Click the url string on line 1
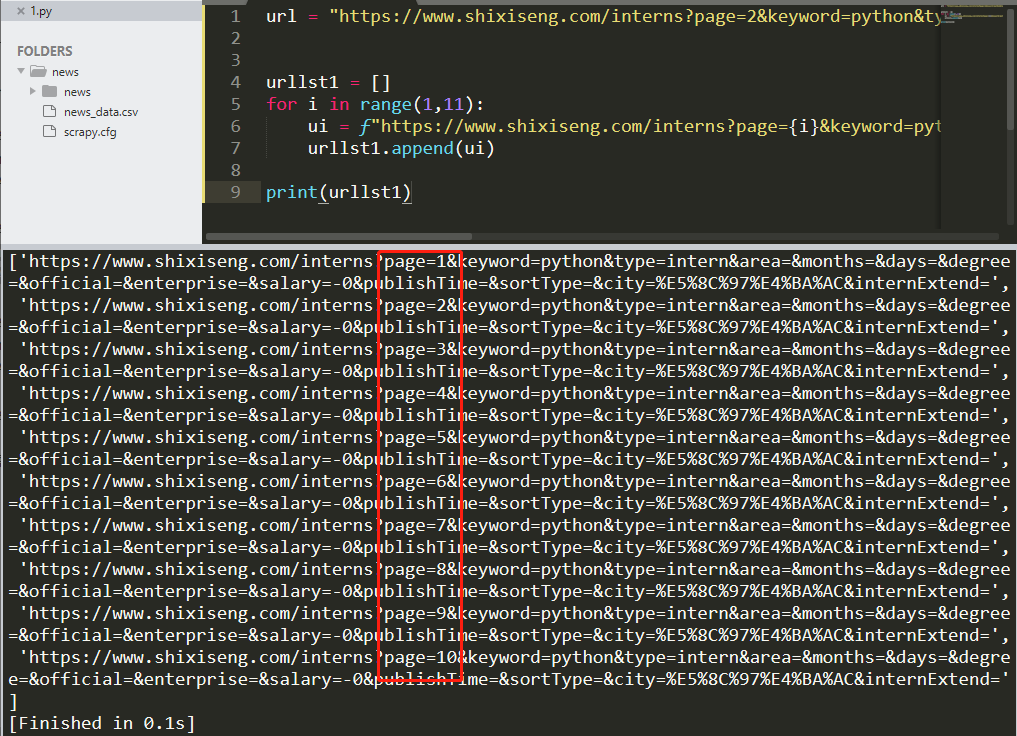The width and height of the screenshot is (1017, 736). coord(636,16)
